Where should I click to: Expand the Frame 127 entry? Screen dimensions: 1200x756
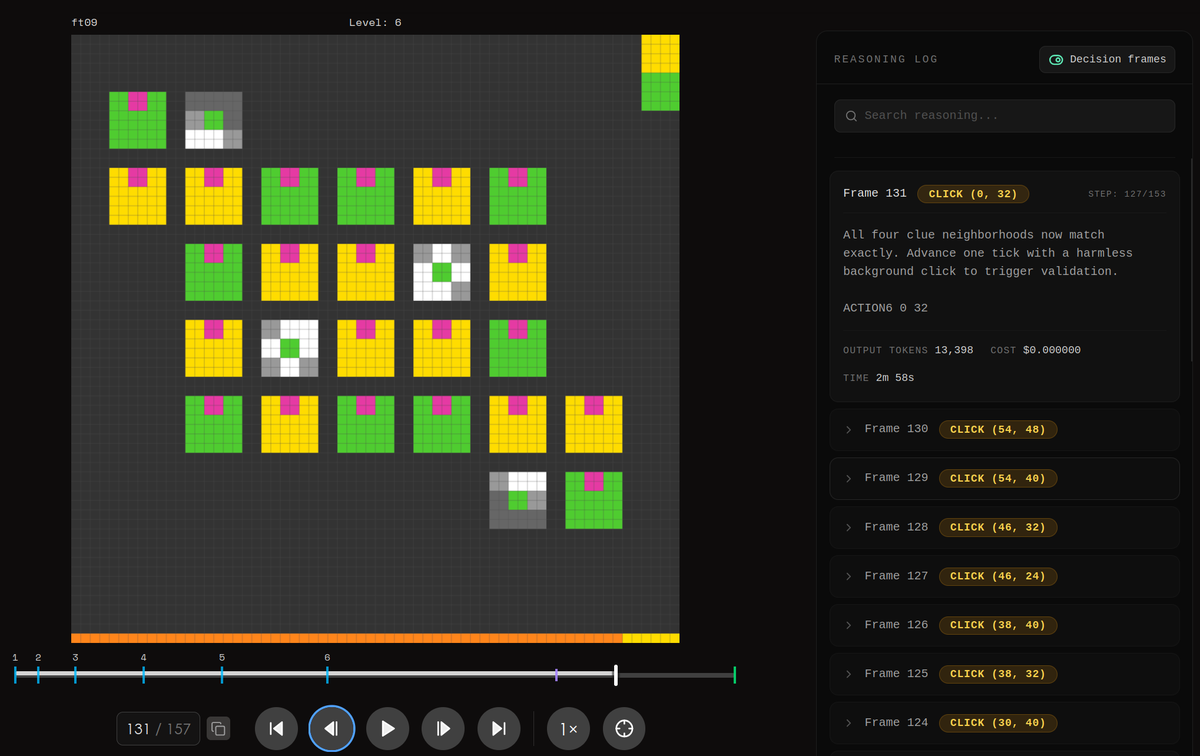[x=1004, y=576]
